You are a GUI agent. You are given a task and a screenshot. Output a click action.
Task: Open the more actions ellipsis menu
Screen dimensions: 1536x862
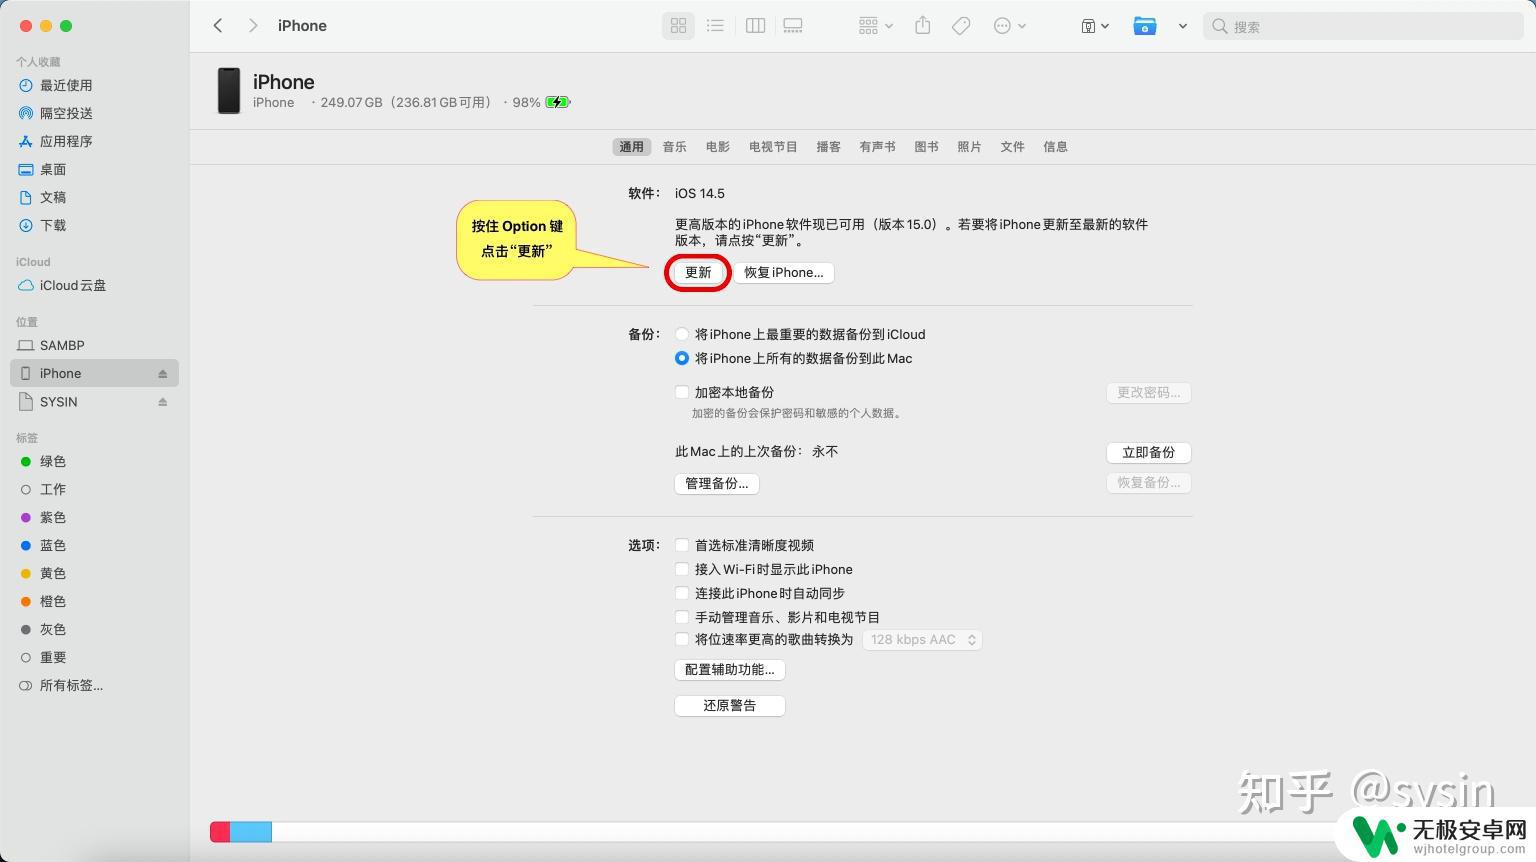pos(1009,26)
